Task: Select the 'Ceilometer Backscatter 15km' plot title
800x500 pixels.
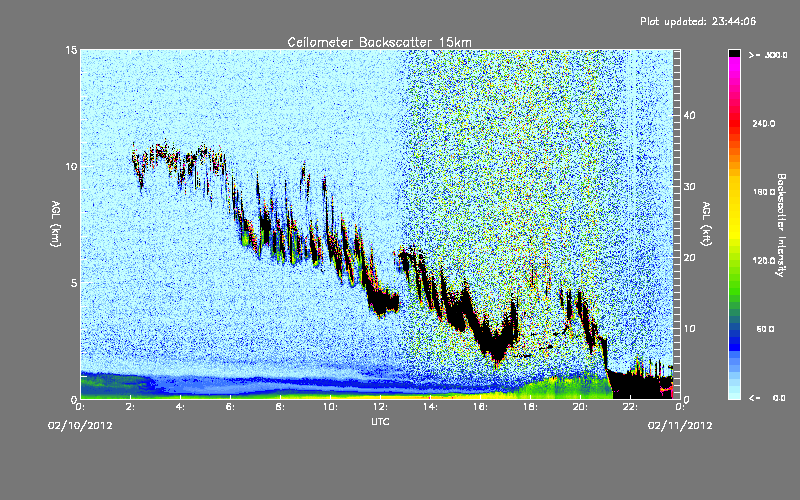Action: [x=379, y=42]
